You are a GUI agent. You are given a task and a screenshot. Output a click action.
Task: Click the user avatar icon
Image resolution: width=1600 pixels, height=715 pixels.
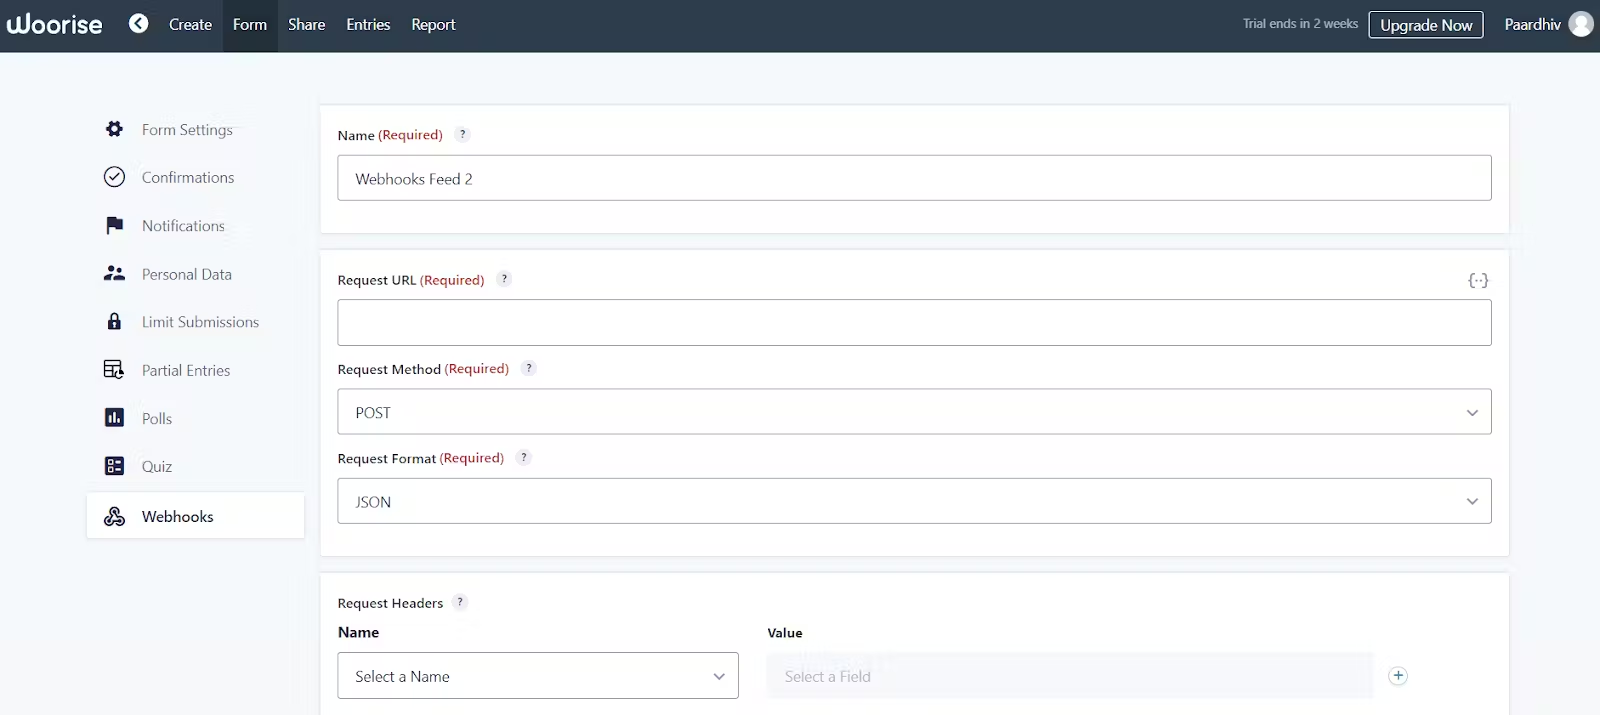coord(1581,24)
